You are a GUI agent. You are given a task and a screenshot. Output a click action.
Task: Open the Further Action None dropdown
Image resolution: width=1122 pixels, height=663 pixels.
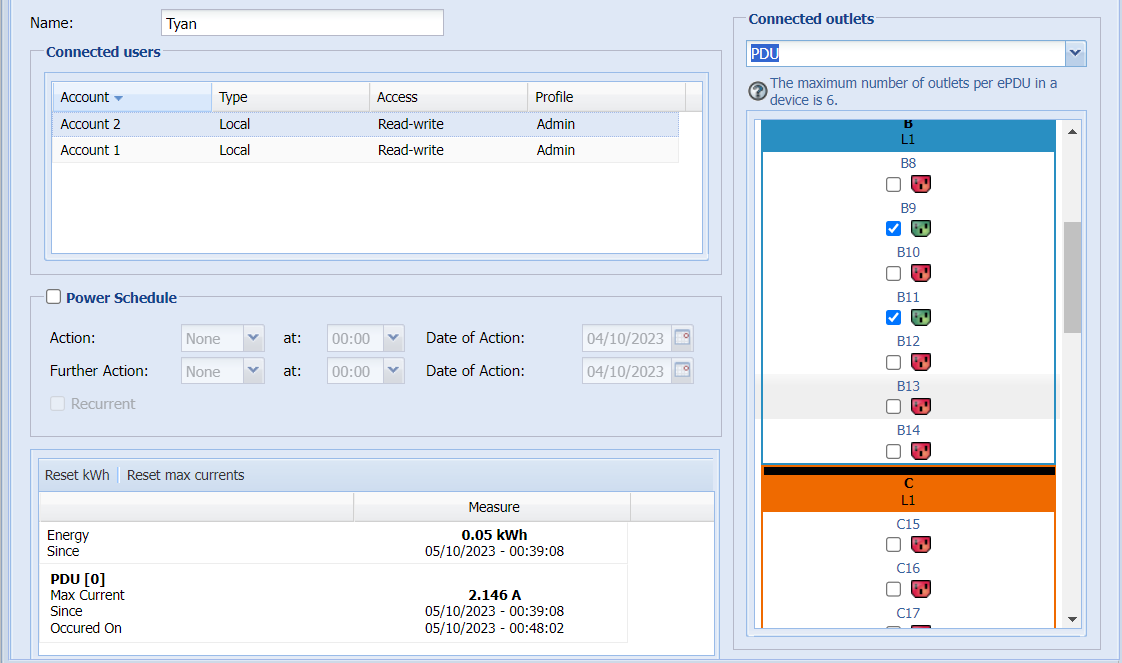point(253,370)
